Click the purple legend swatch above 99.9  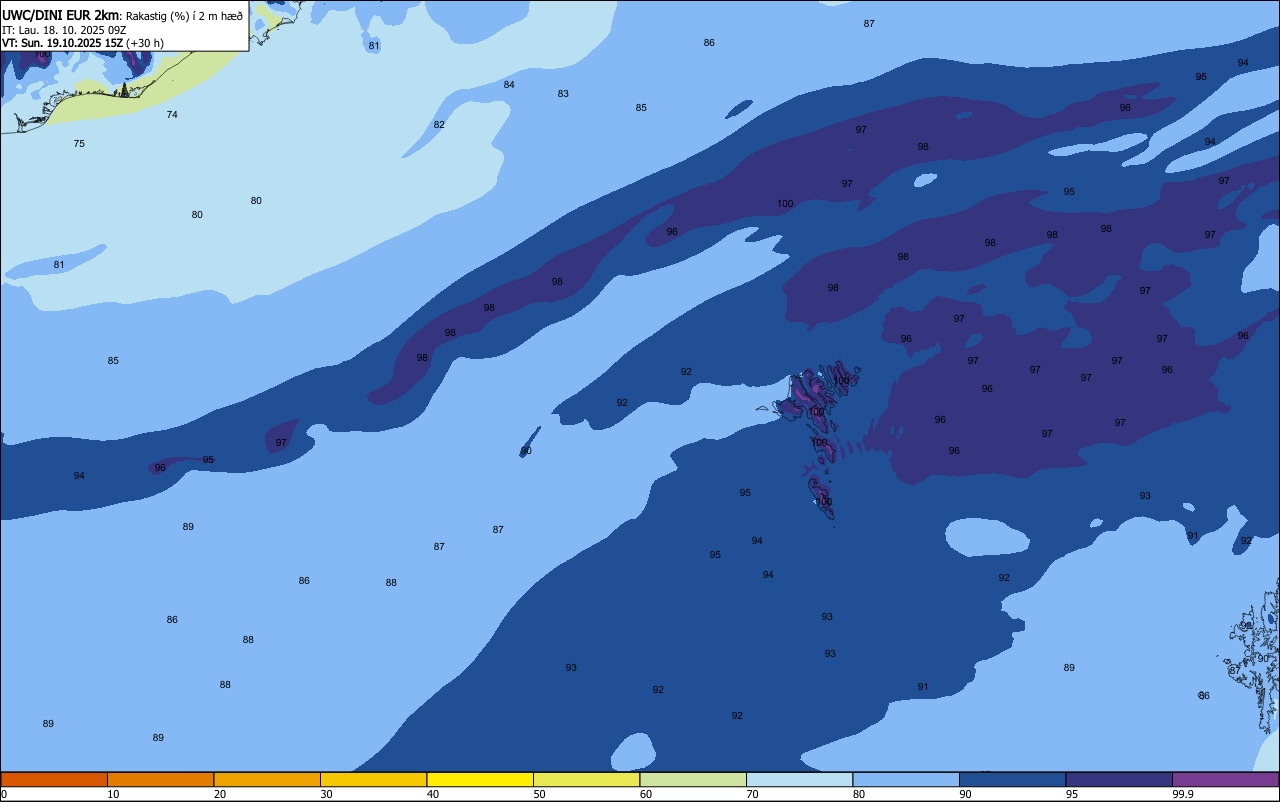[1226, 779]
